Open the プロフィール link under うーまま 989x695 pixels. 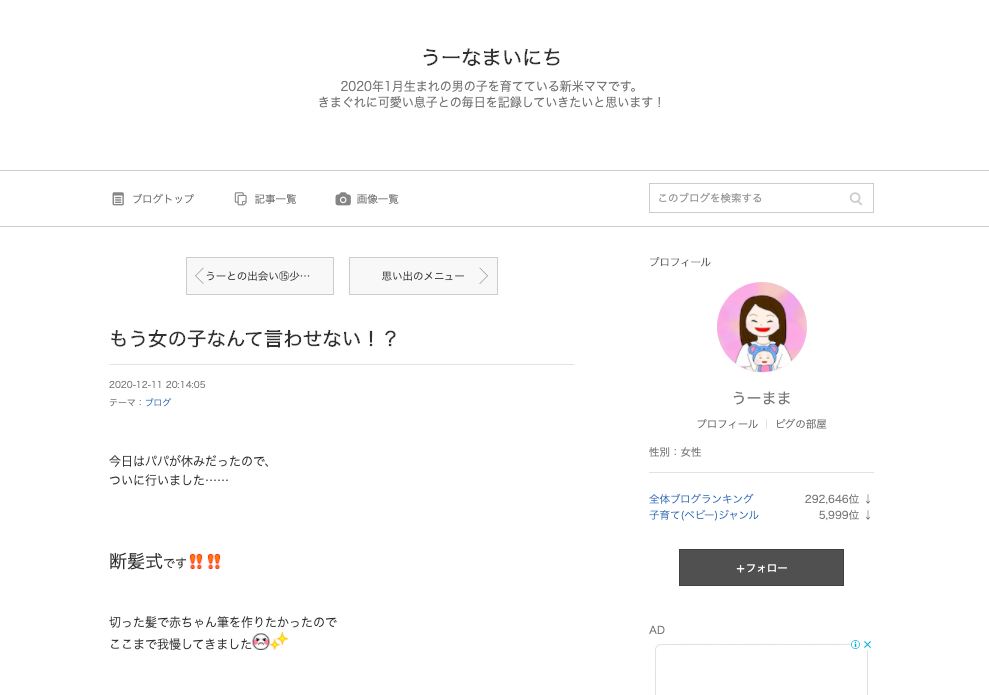pos(727,424)
